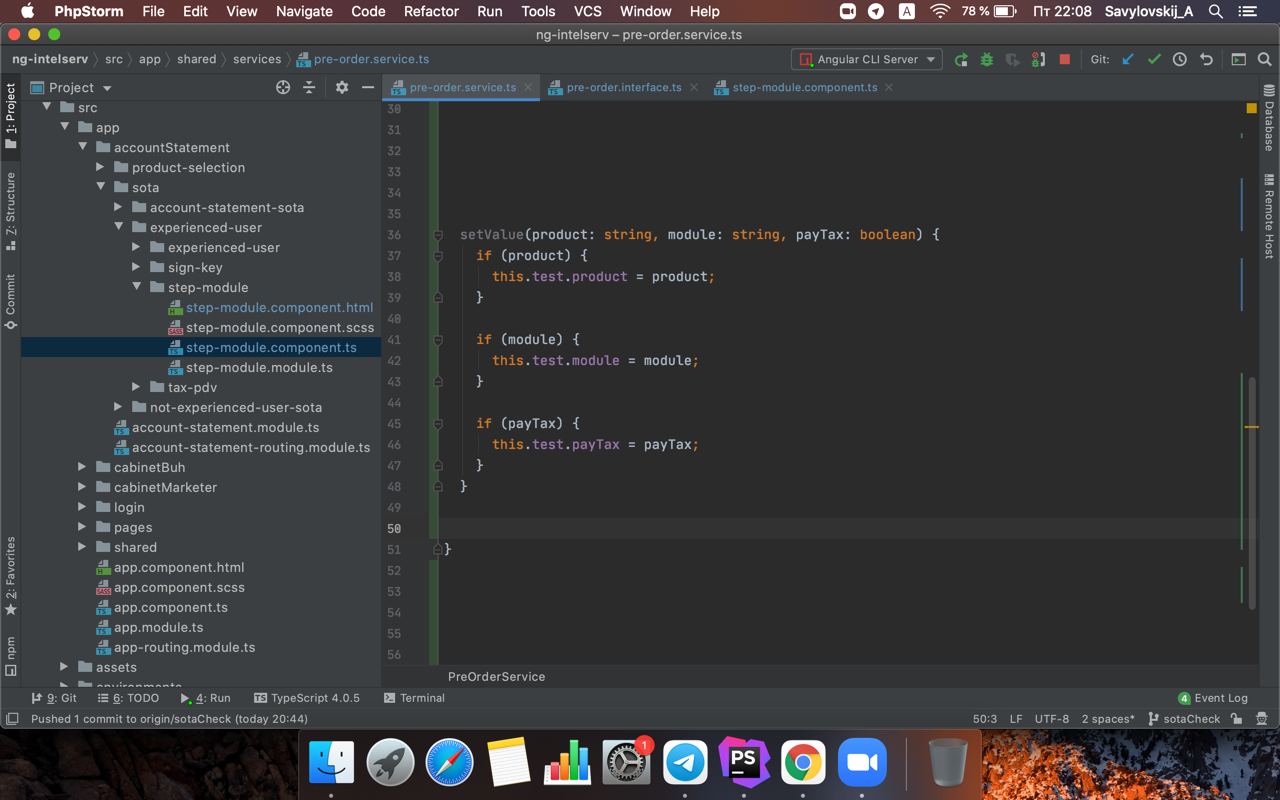Viewport: 1280px width, 800px height.
Task: Expand the tax-pdv folder
Action: (136, 387)
